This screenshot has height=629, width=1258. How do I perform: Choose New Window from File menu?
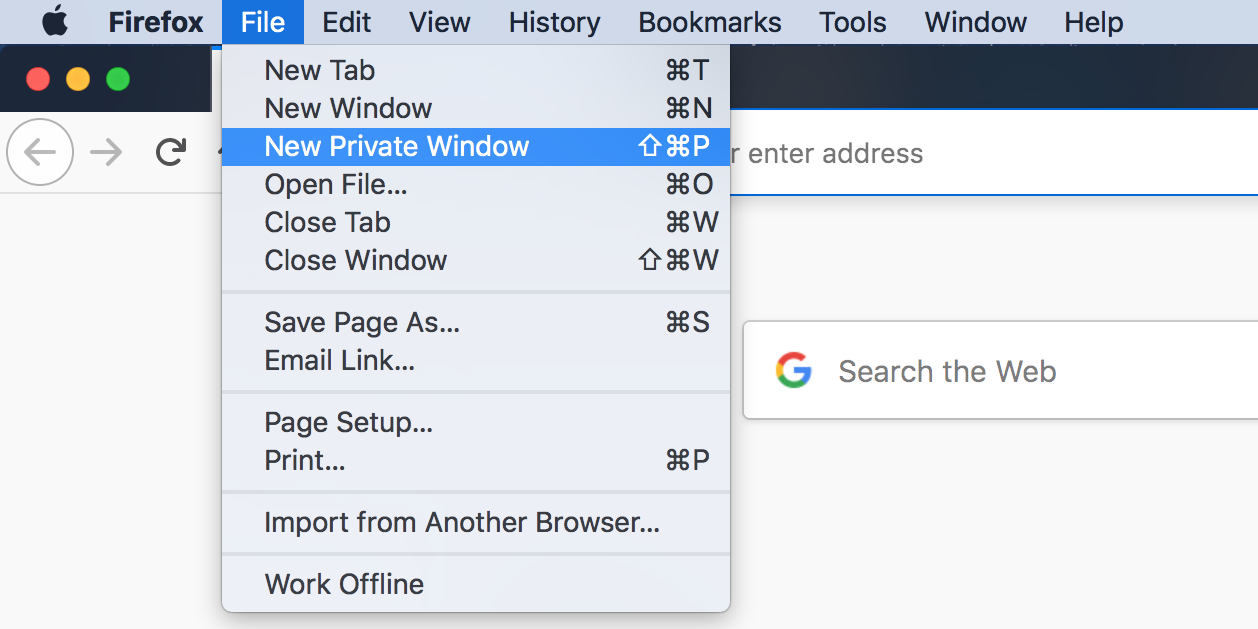coord(476,108)
